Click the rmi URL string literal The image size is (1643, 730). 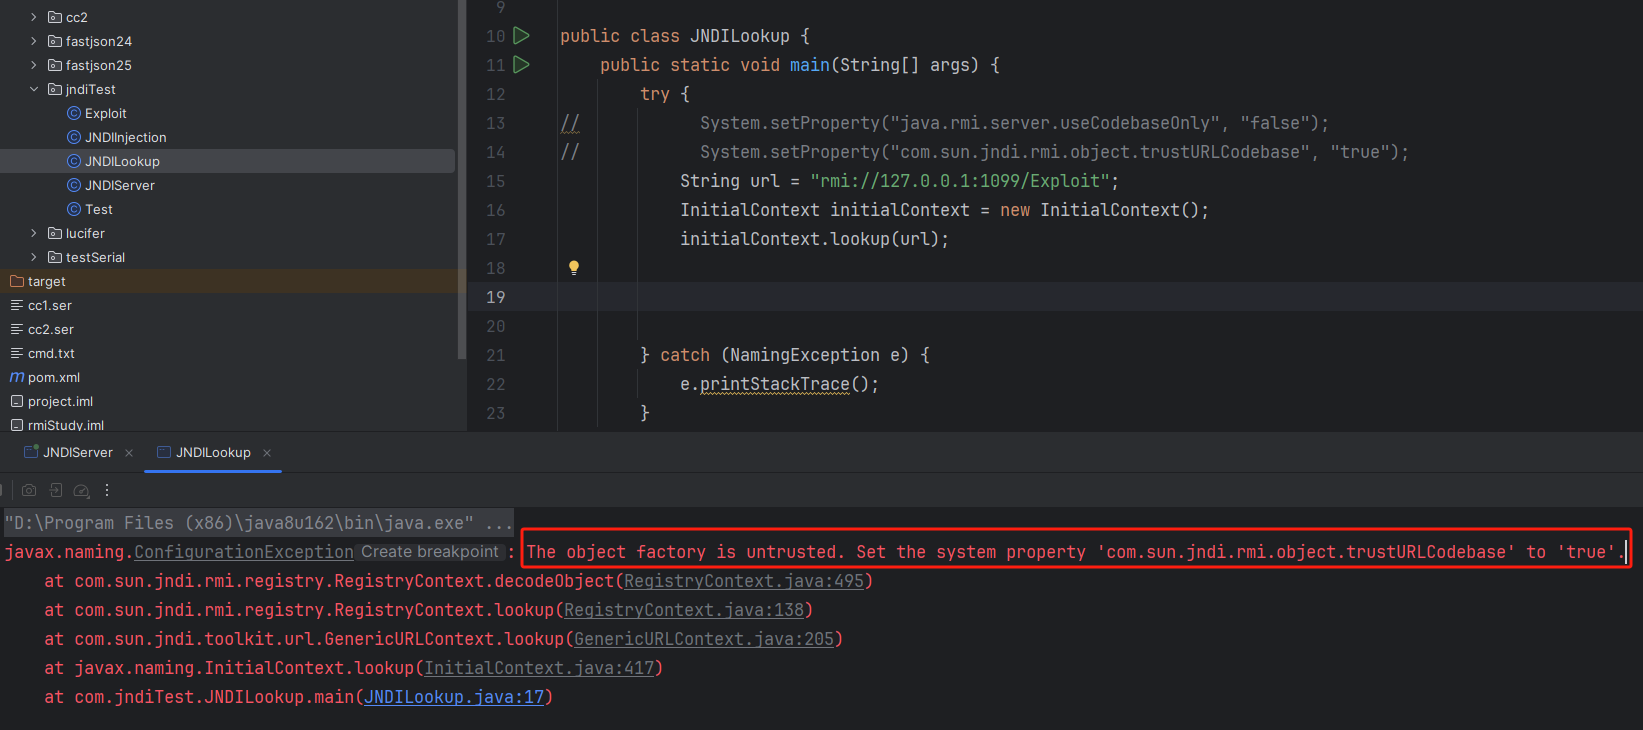960,181
